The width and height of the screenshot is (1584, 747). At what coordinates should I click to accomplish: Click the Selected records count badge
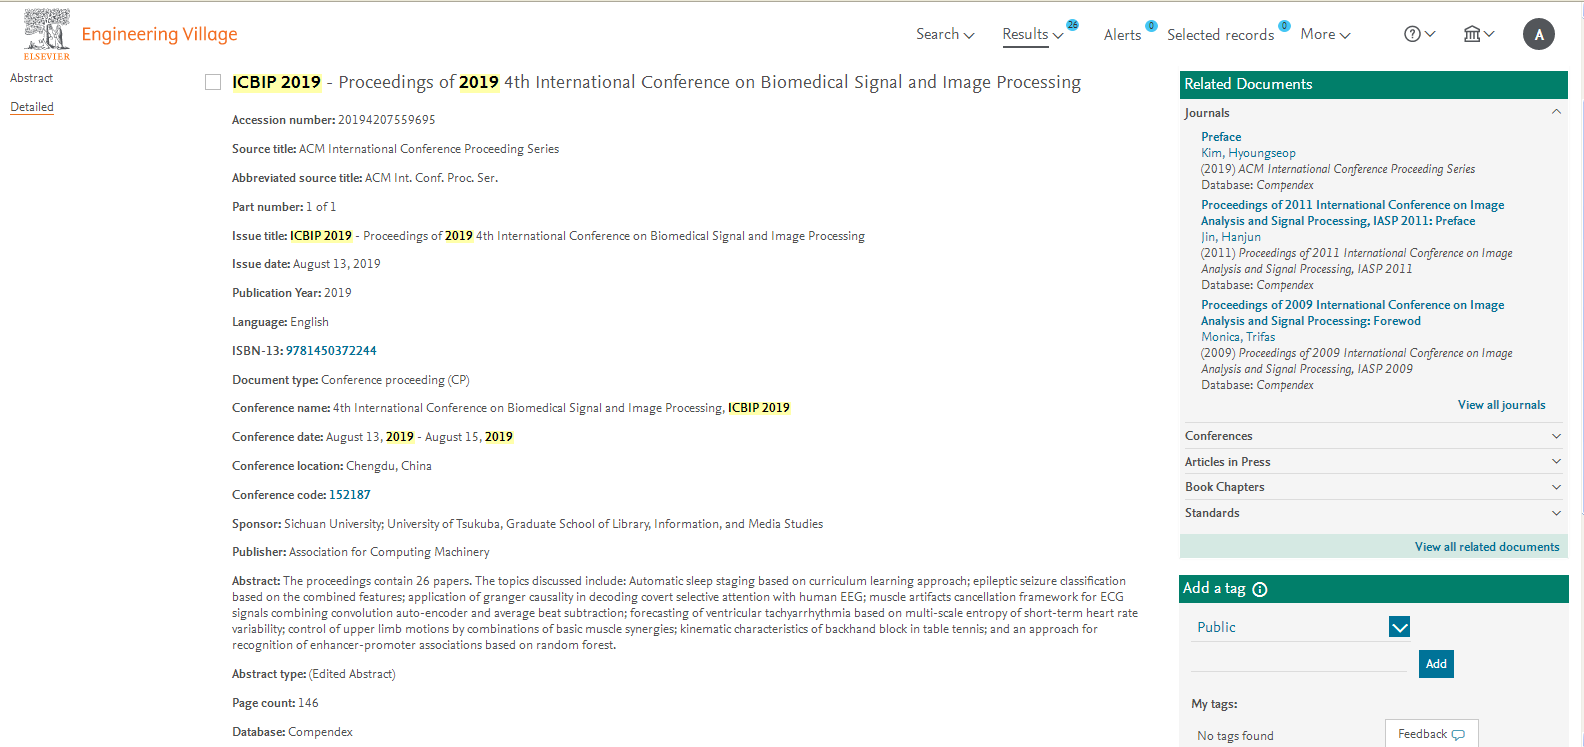1284,26
